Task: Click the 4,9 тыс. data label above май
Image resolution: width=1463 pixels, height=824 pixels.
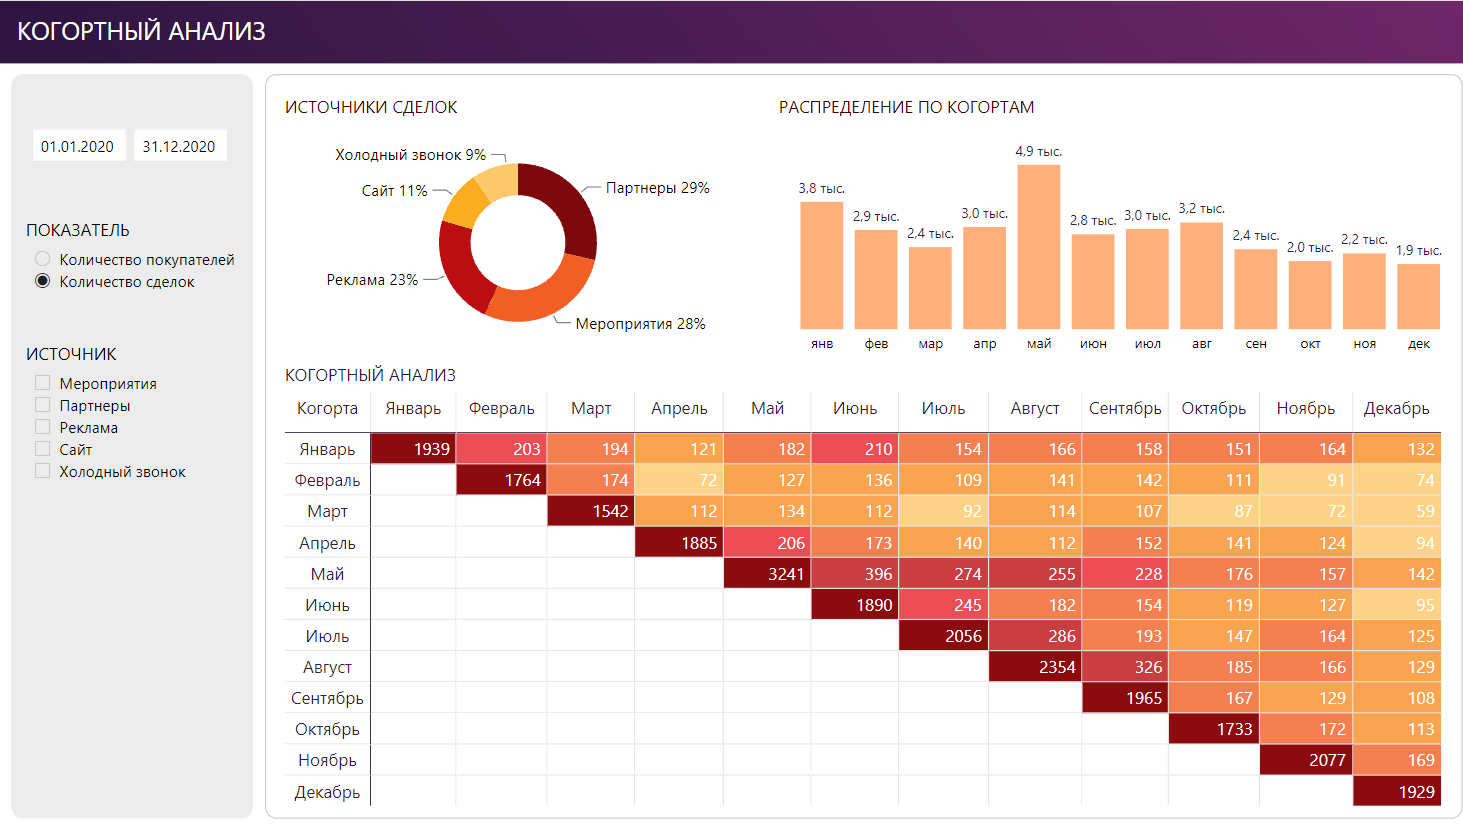Action: tap(1039, 152)
